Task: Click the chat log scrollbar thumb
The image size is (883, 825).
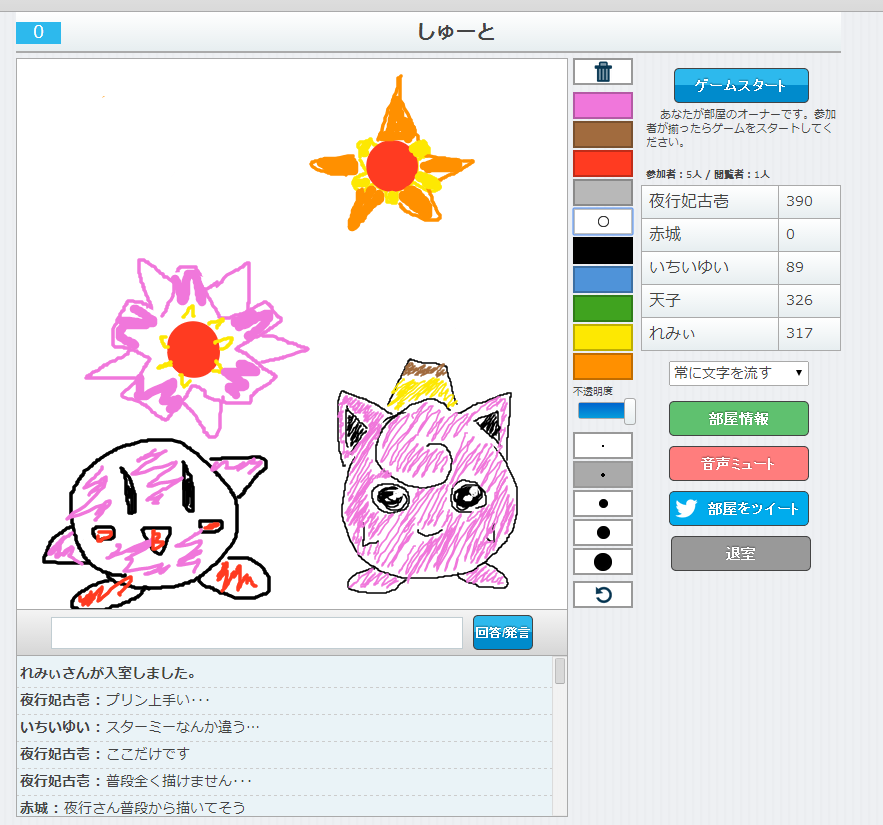Action: click(x=560, y=671)
